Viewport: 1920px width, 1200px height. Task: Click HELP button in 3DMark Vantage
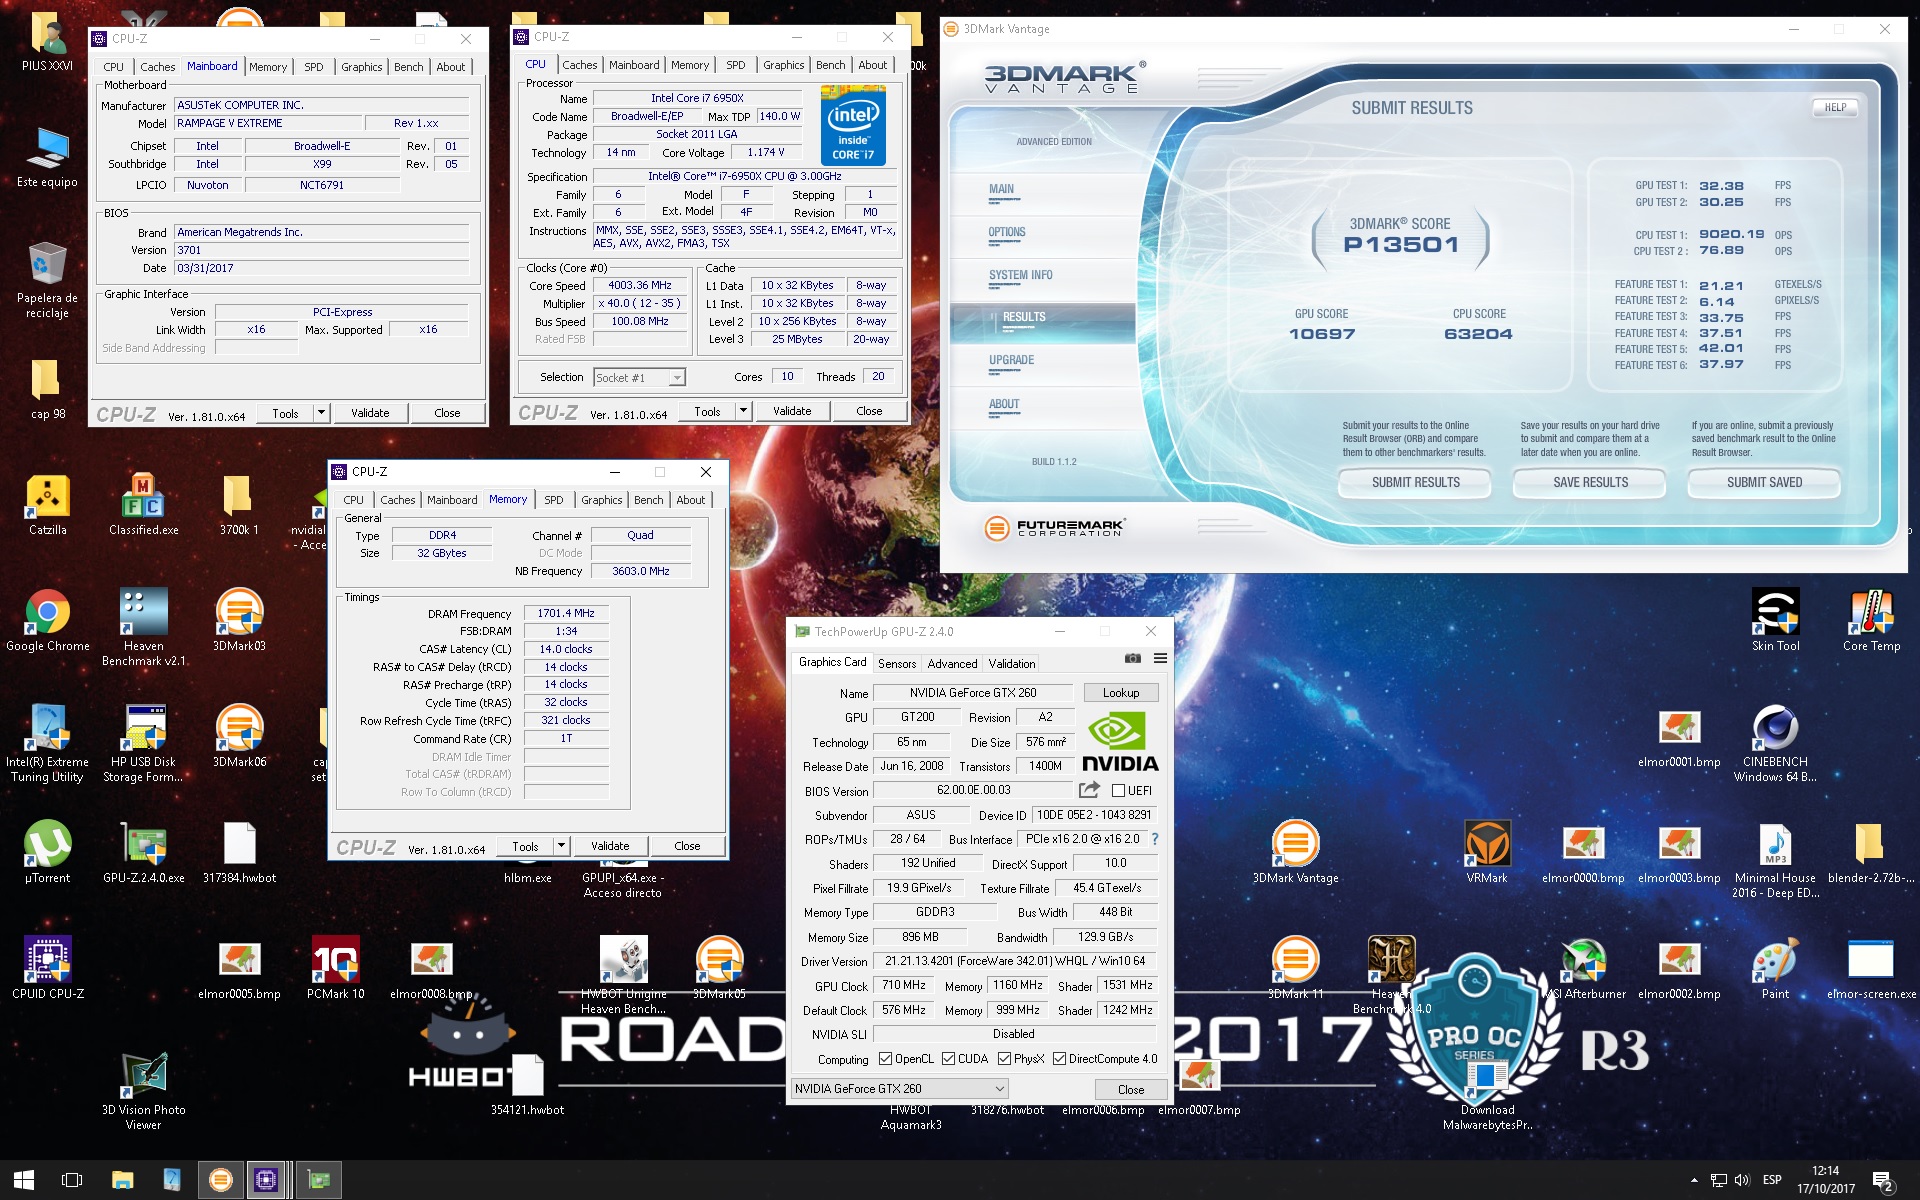[x=1835, y=107]
